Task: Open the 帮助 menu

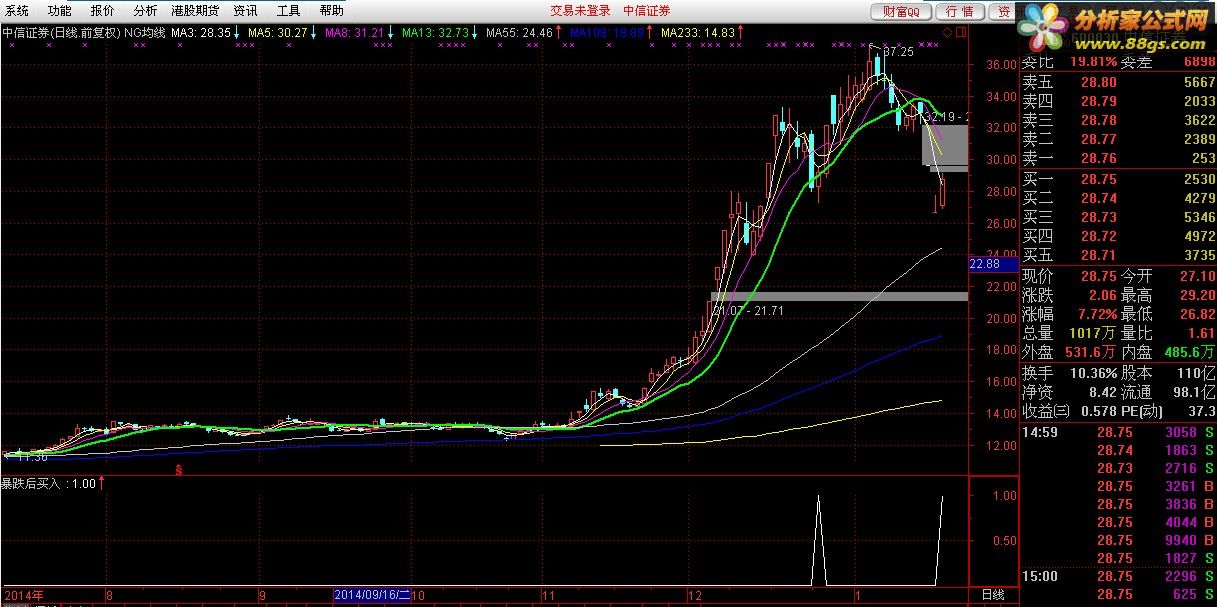Action: point(331,11)
